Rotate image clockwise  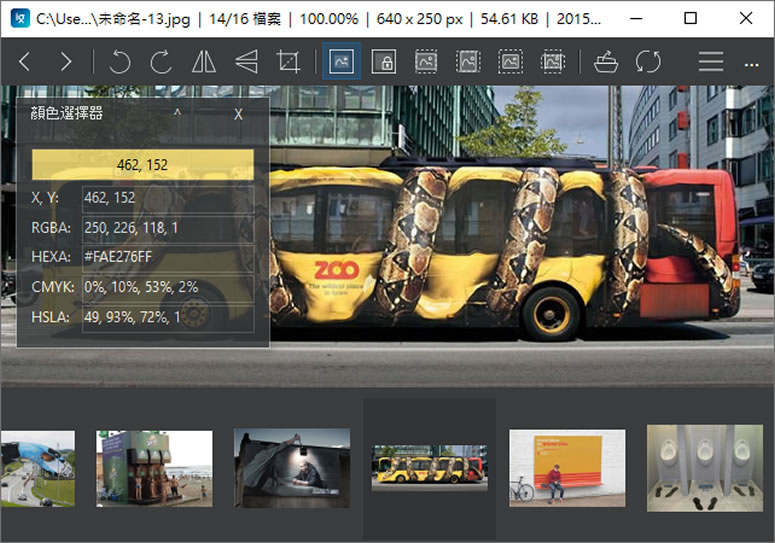[161, 62]
